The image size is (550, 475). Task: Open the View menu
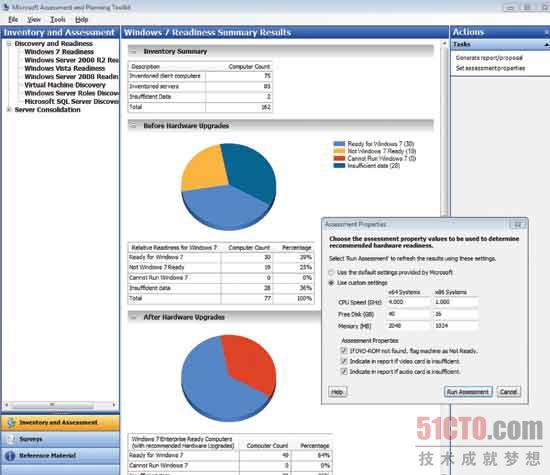(34, 20)
